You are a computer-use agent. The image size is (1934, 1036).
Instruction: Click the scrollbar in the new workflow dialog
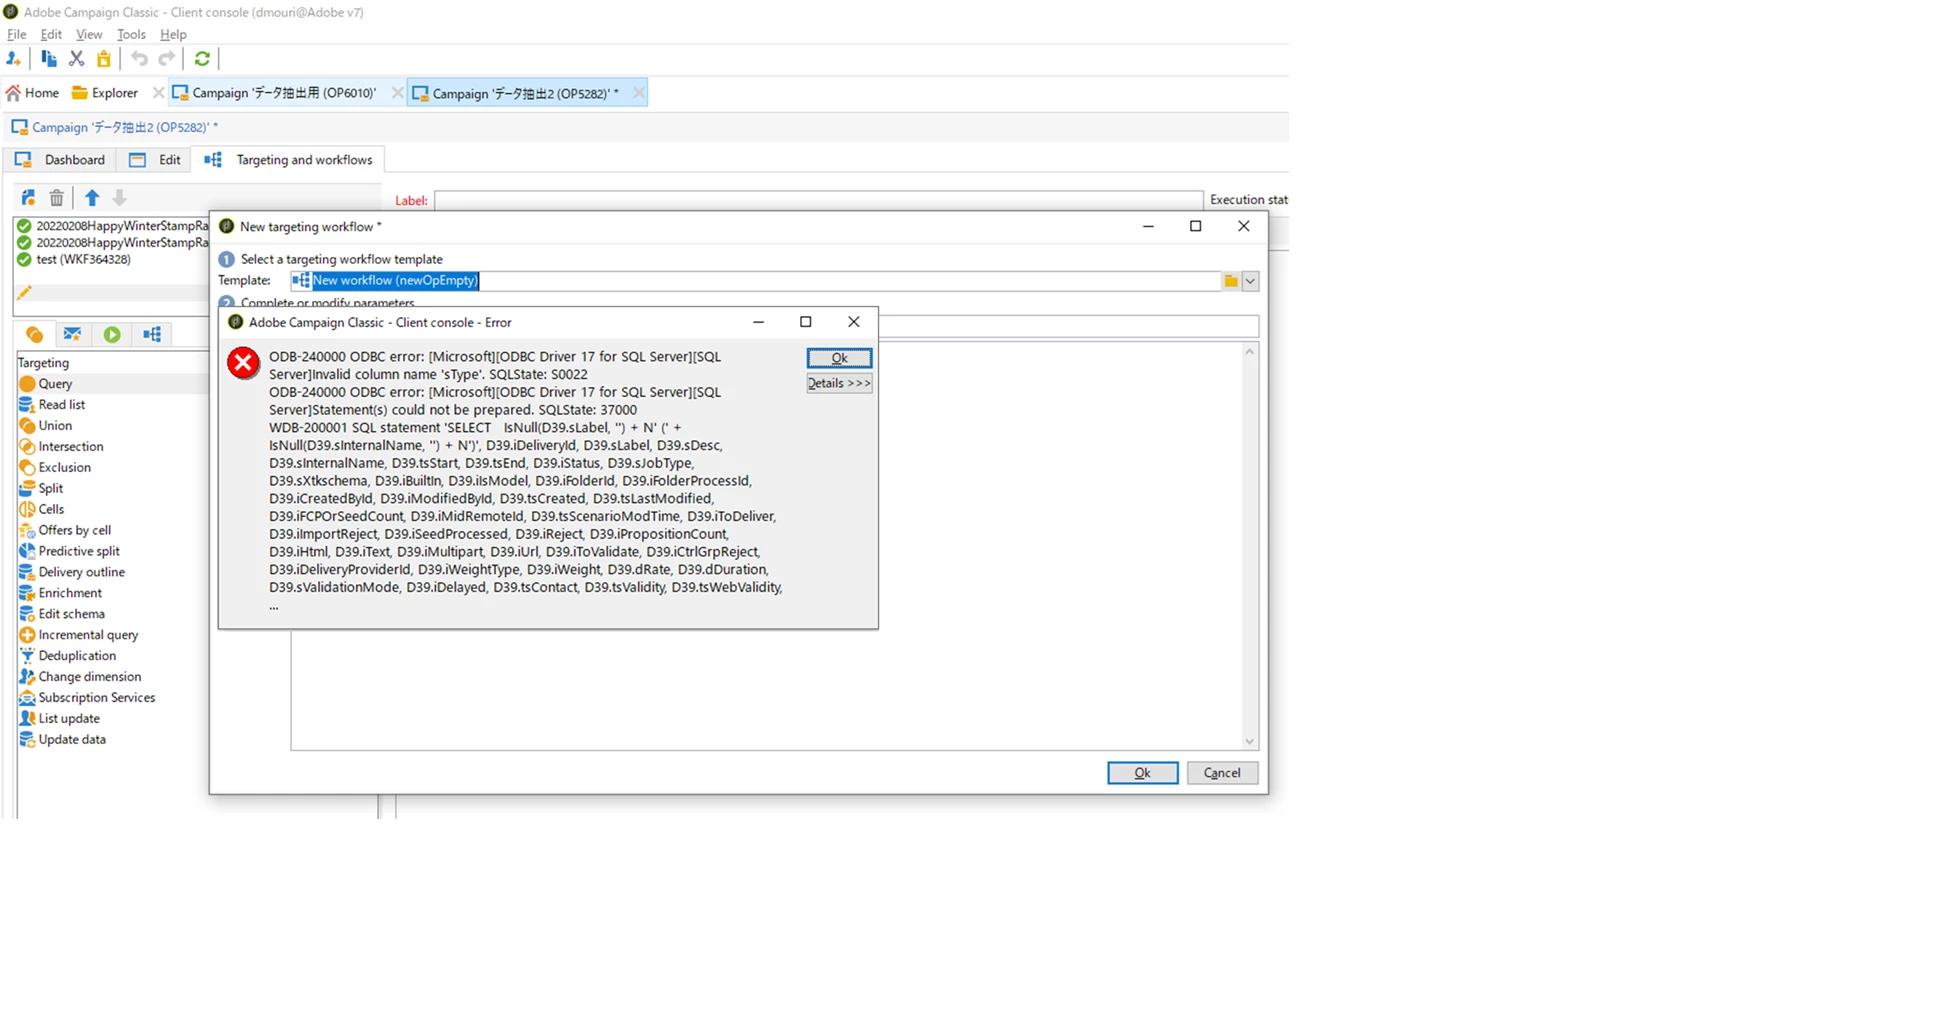pyautogui.click(x=1250, y=546)
